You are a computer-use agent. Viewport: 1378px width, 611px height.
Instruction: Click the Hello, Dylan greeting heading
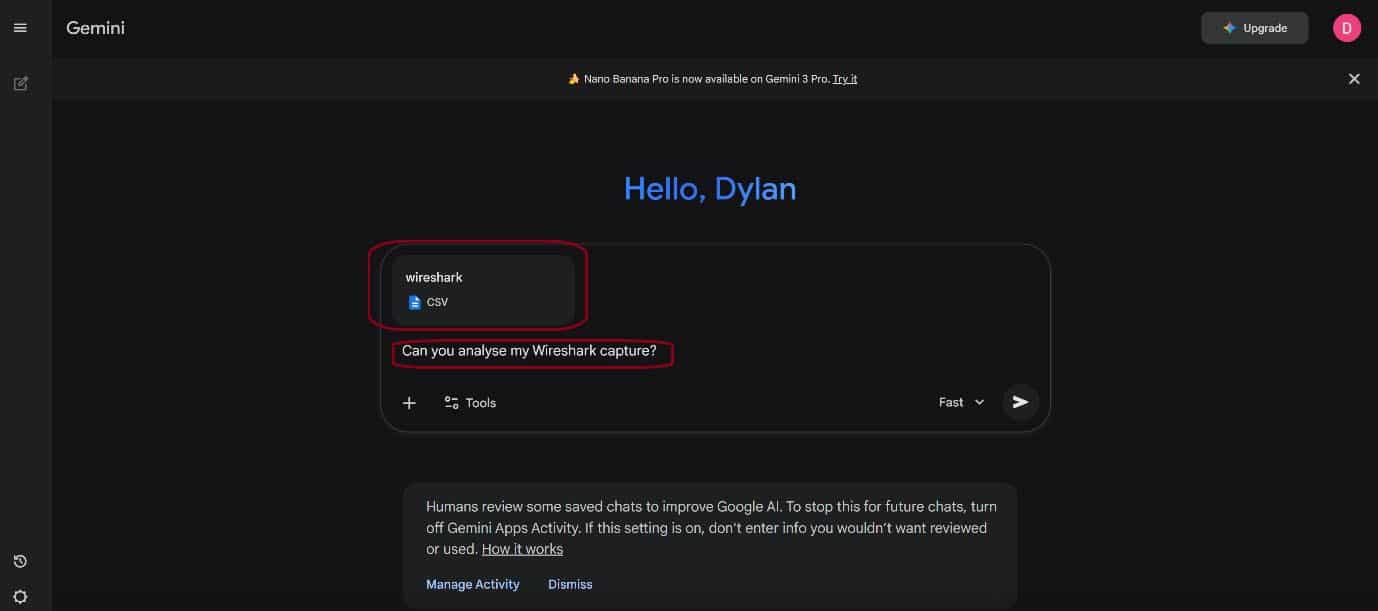pyautogui.click(x=710, y=189)
